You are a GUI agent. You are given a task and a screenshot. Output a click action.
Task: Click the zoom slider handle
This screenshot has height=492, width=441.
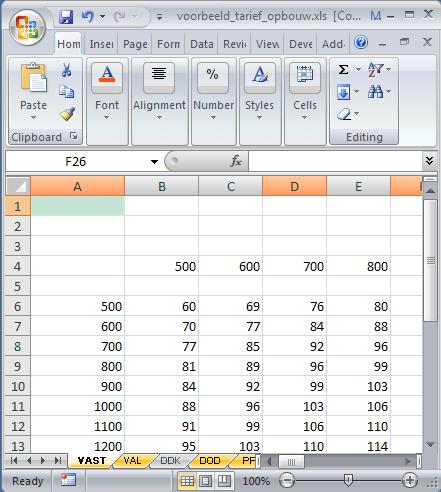348,480
